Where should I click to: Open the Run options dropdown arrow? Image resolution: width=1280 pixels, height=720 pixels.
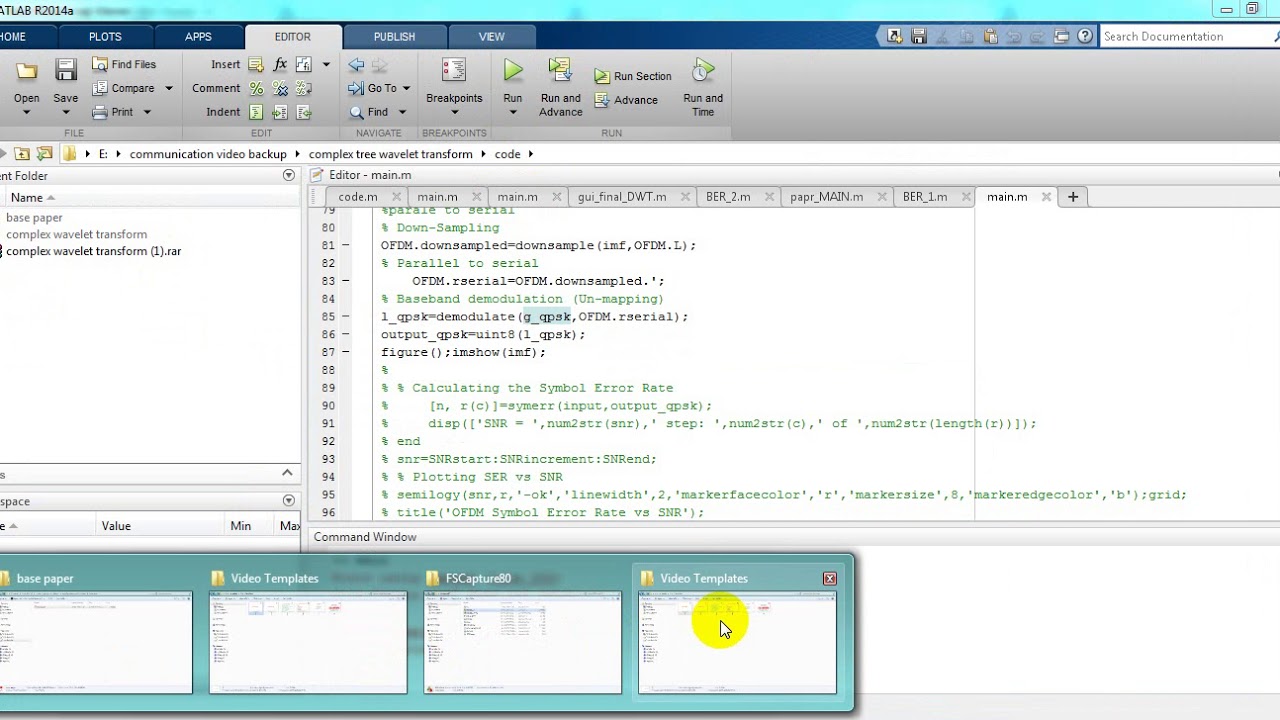(x=513, y=112)
